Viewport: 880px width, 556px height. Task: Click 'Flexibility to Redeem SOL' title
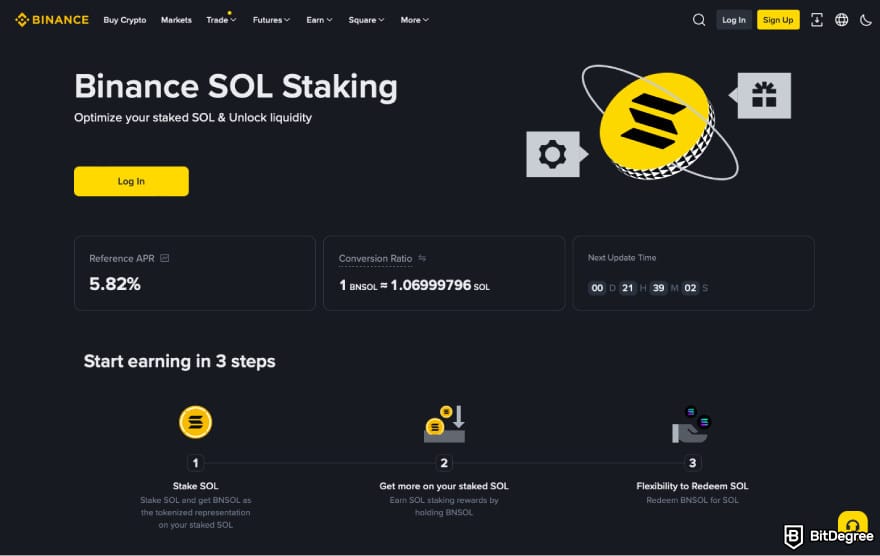(692, 486)
